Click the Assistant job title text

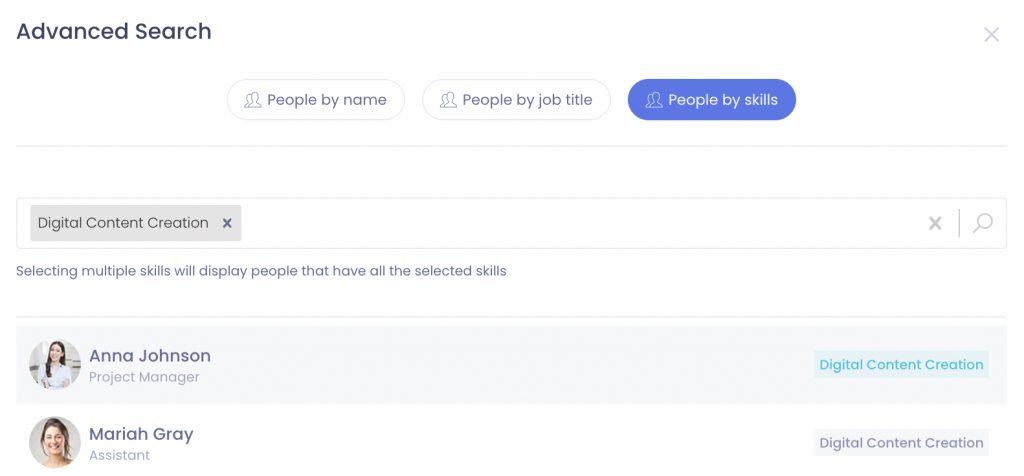coord(119,456)
